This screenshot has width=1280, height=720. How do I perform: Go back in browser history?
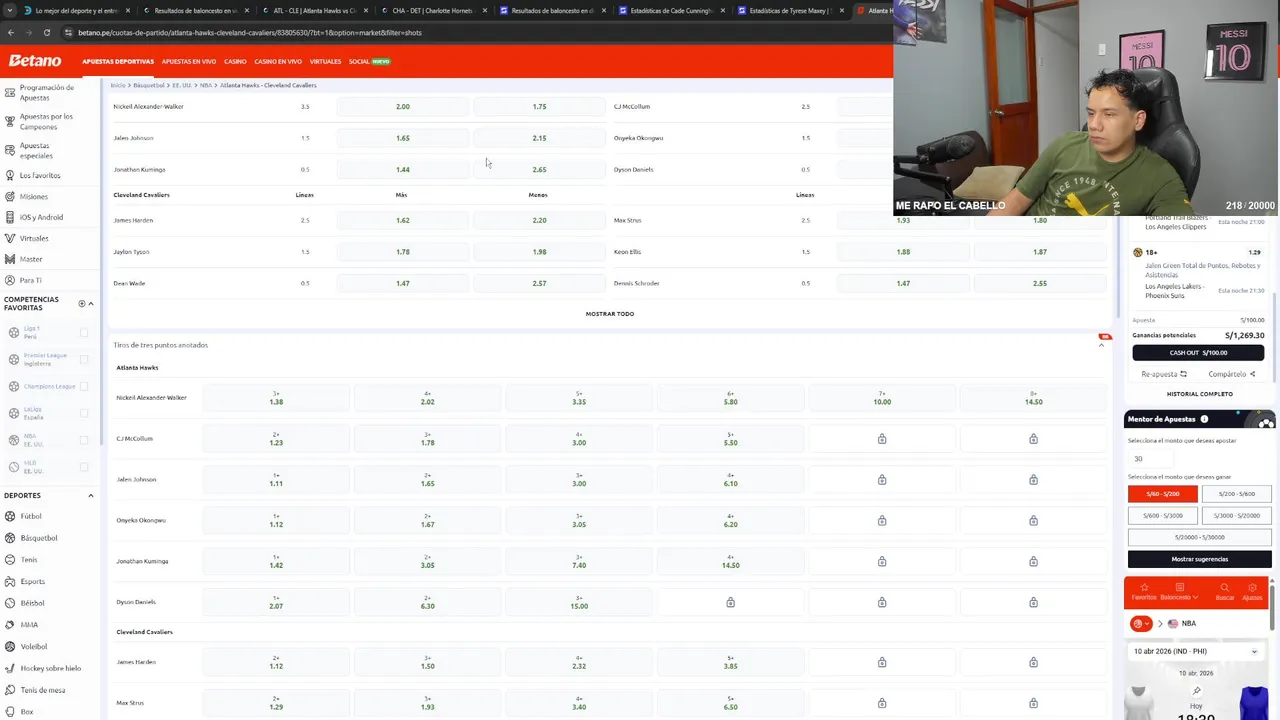point(11,32)
